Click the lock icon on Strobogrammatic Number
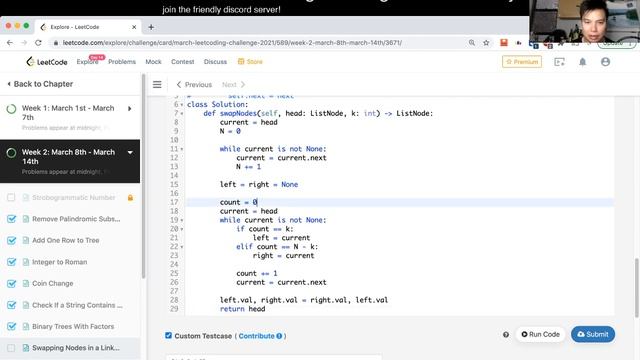 pyautogui.click(x=130, y=198)
